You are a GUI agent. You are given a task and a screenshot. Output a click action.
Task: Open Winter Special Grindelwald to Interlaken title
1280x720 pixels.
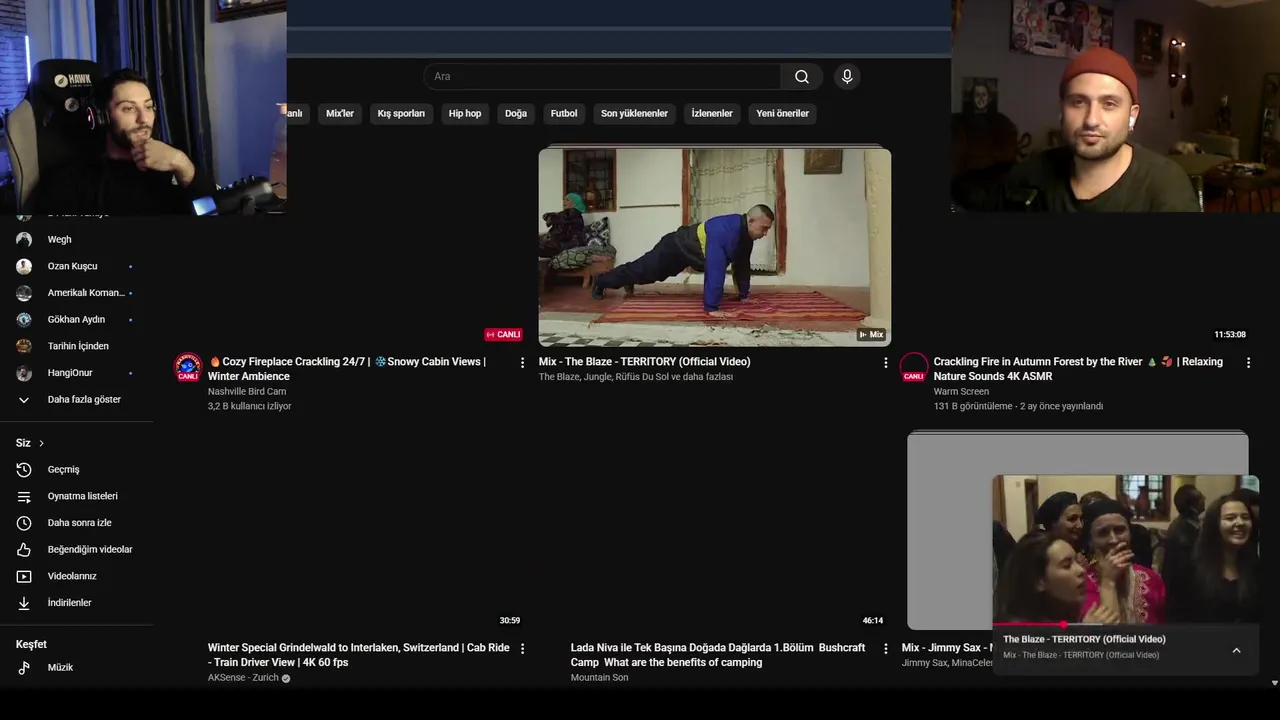pos(359,655)
